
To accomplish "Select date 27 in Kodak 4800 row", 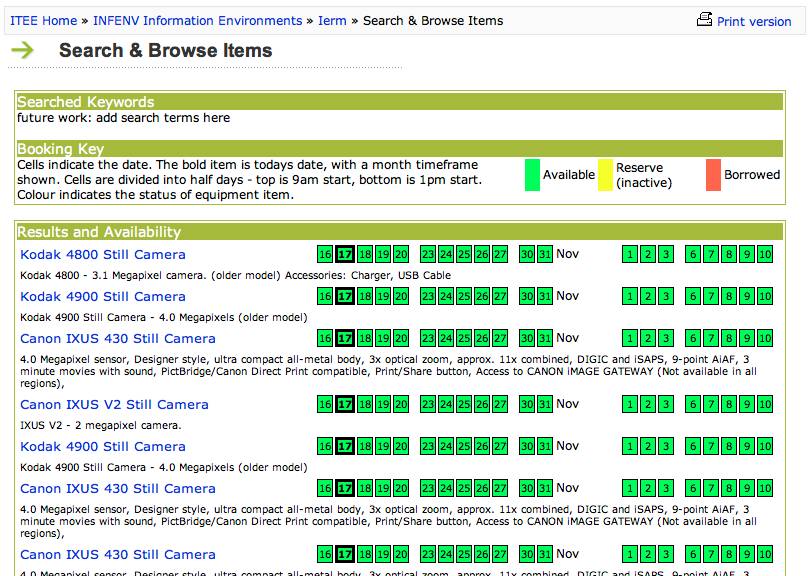I will click(x=500, y=254).
